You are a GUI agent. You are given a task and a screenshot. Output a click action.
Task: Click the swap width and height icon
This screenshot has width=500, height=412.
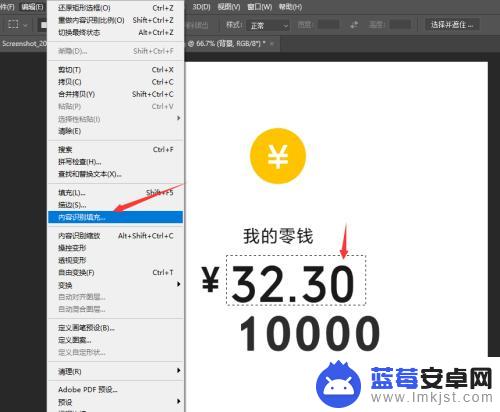pyautogui.click(x=354, y=25)
